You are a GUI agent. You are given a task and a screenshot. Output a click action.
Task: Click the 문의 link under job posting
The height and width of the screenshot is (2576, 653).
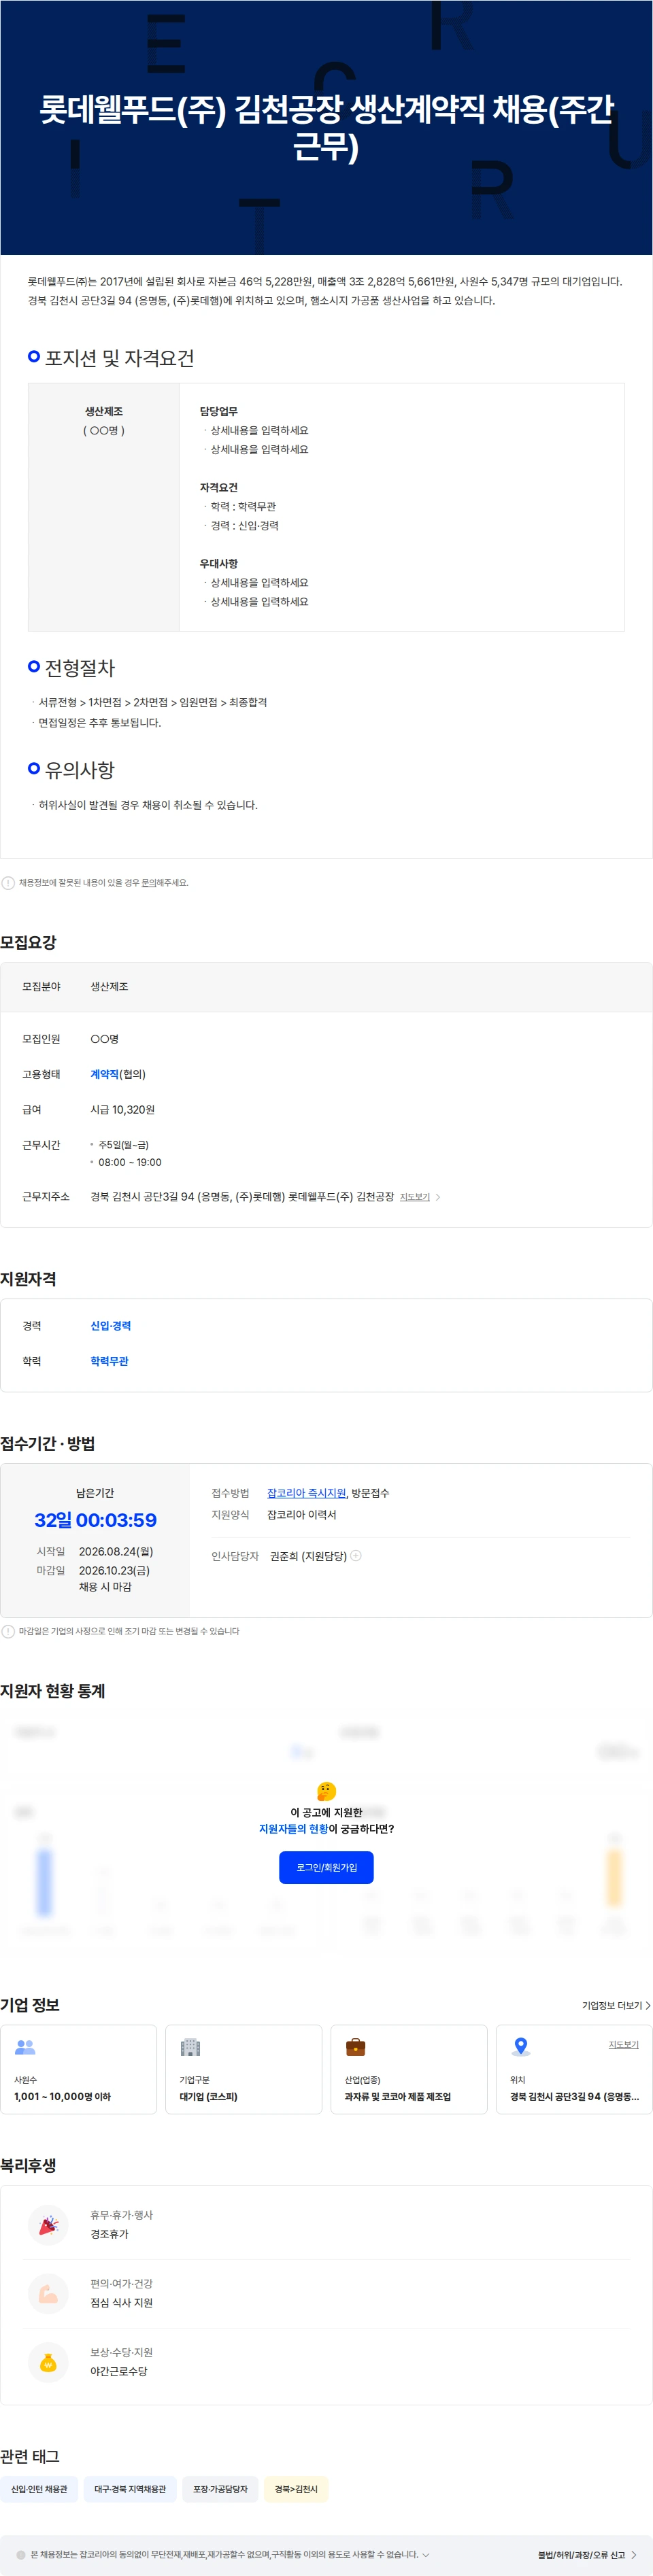click(148, 883)
